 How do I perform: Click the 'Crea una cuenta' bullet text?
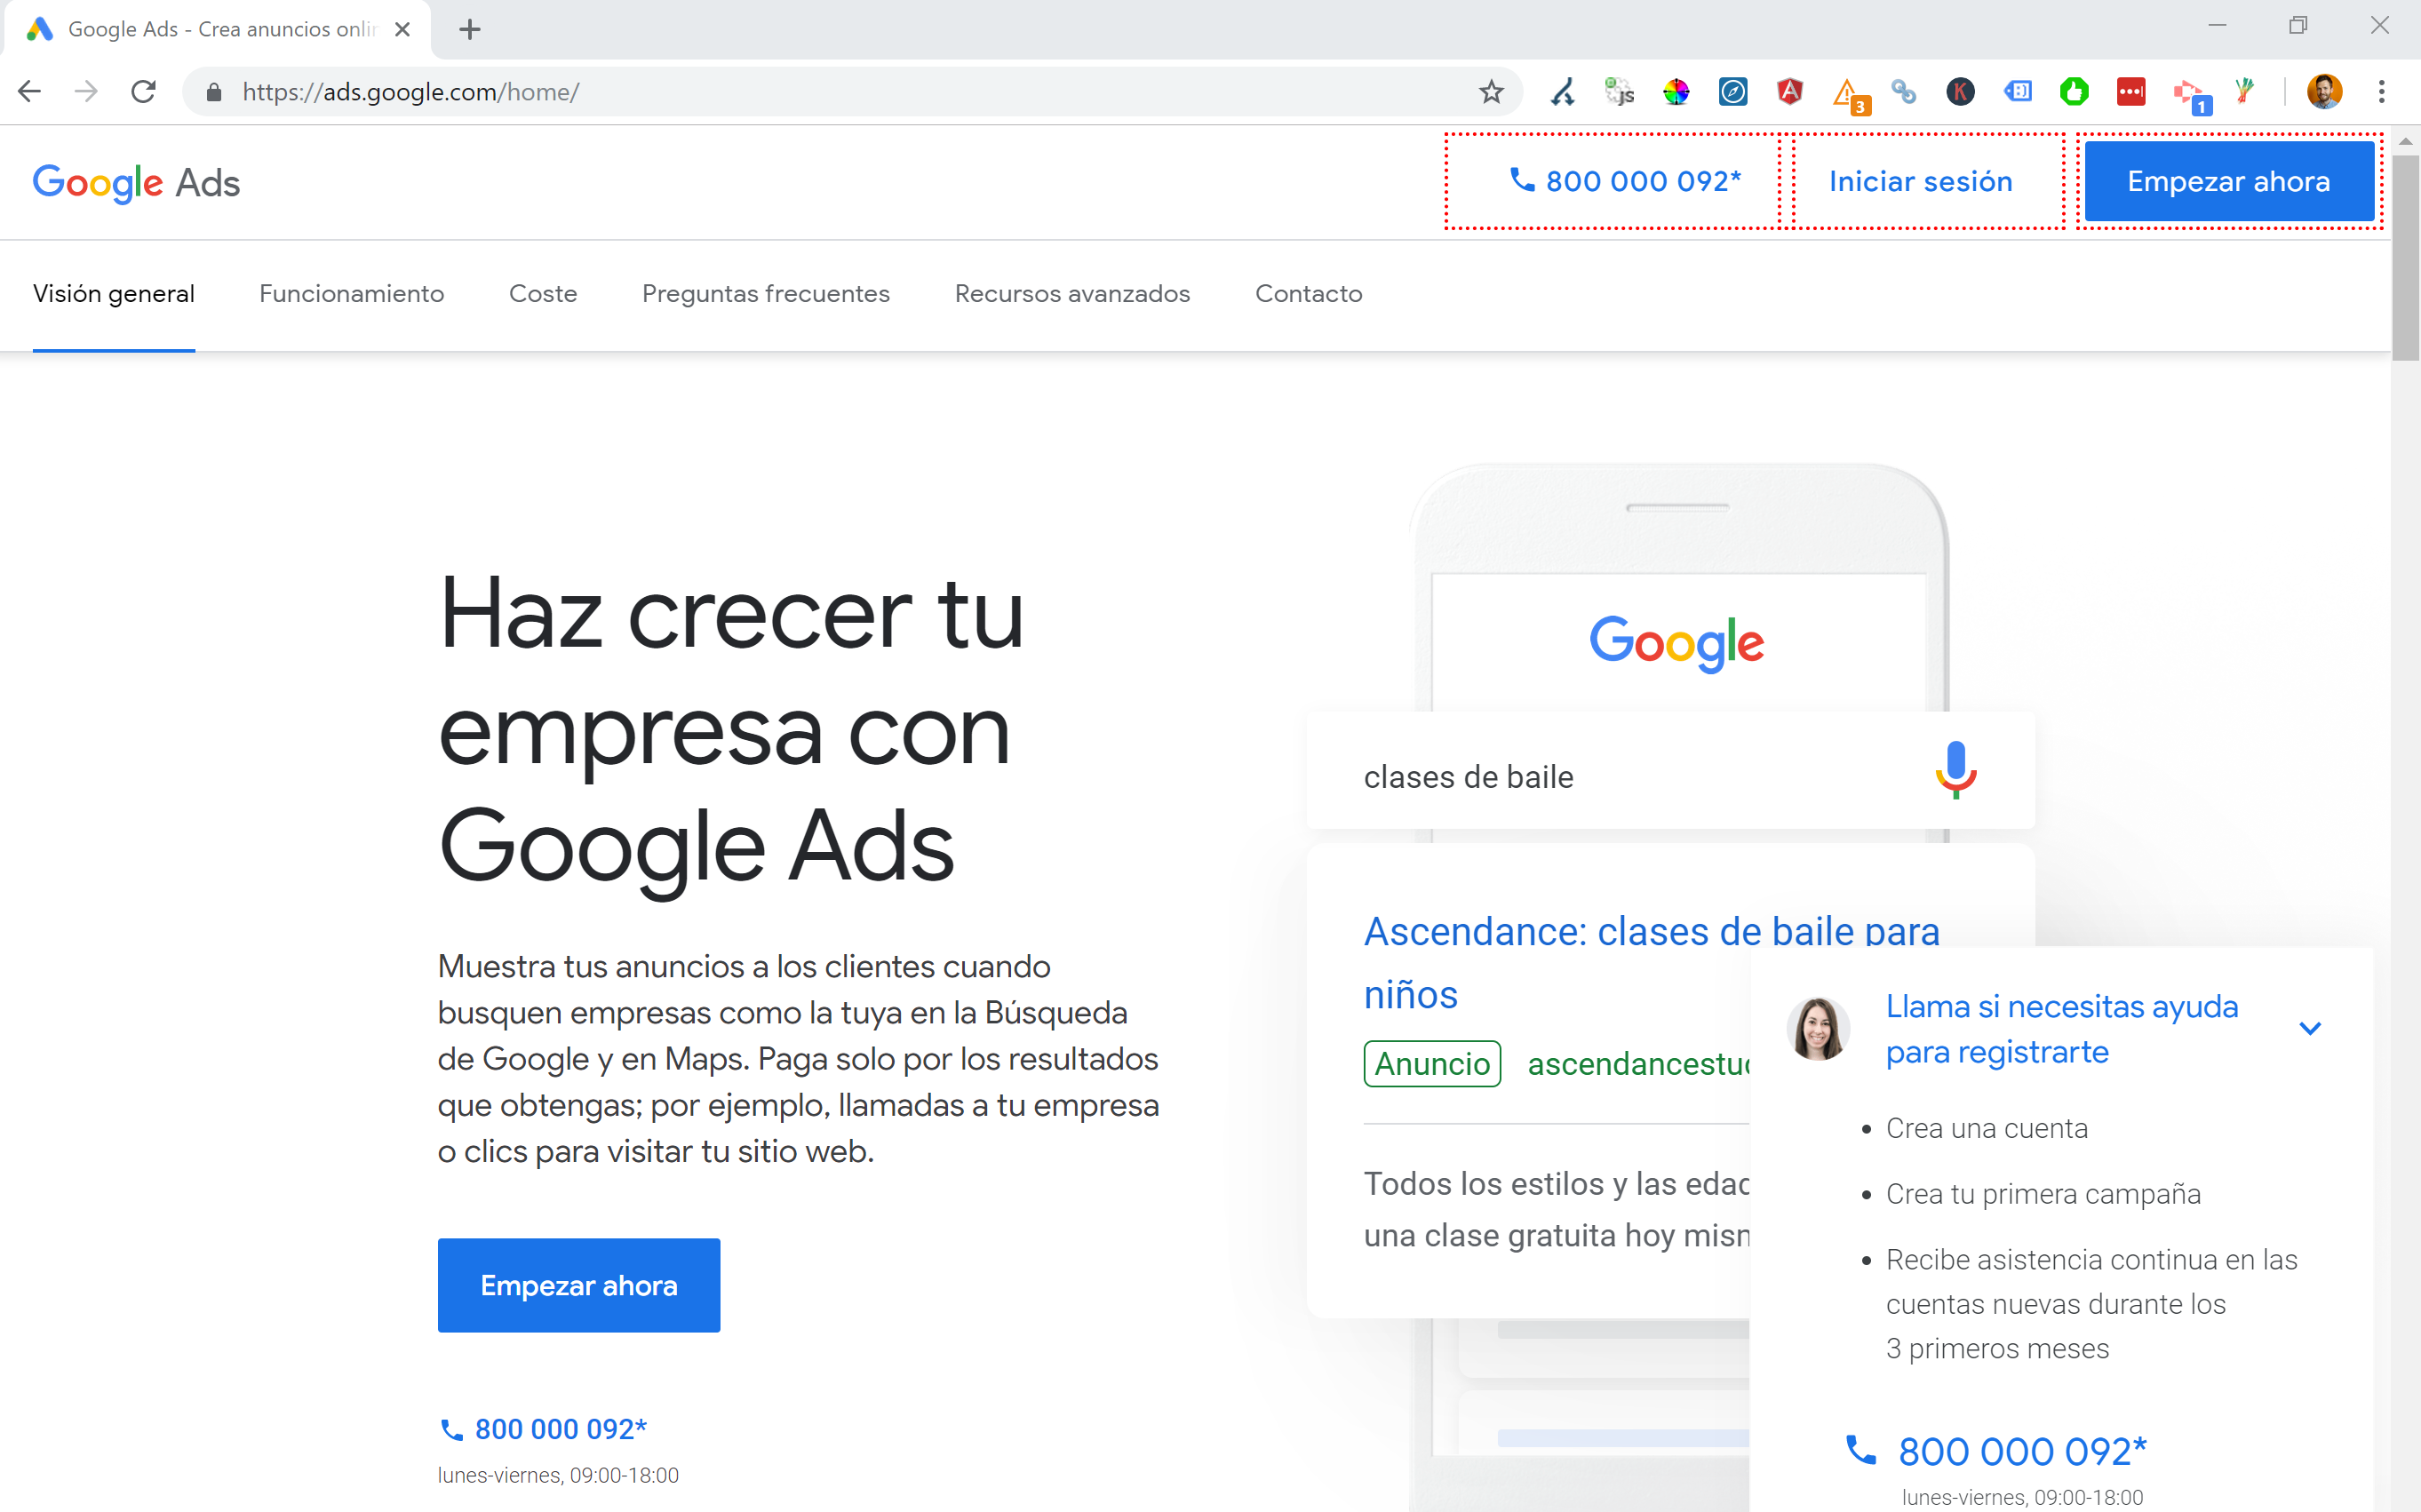click(1987, 1128)
